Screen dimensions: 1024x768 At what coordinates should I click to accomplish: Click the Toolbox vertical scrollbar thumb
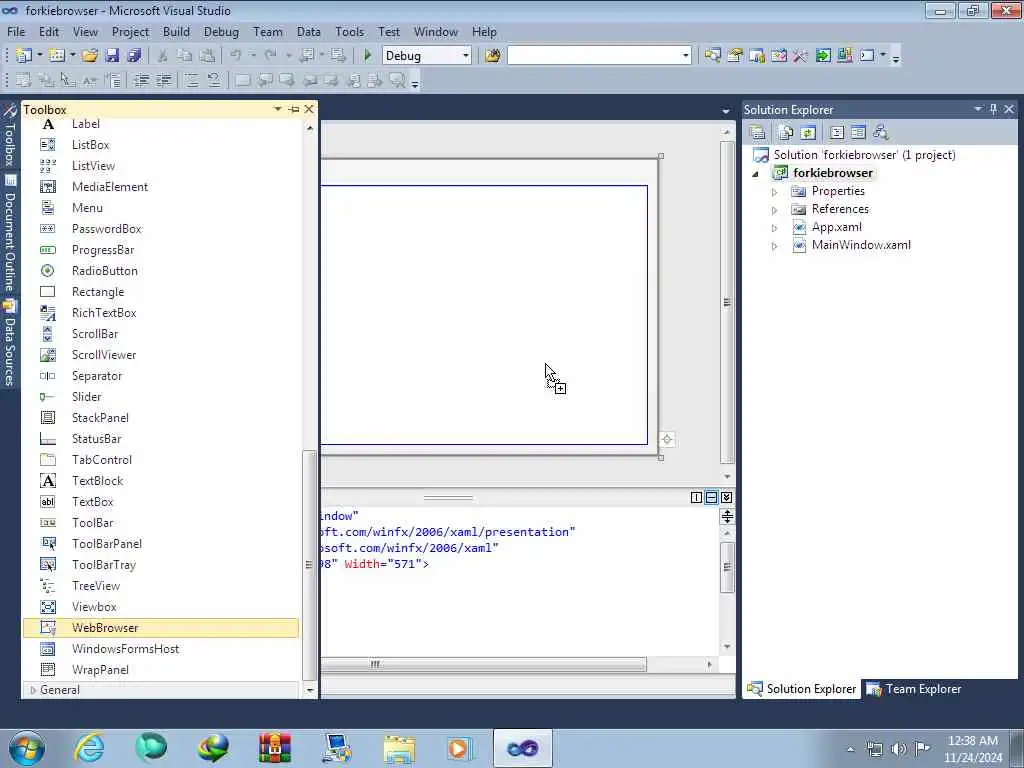point(310,566)
